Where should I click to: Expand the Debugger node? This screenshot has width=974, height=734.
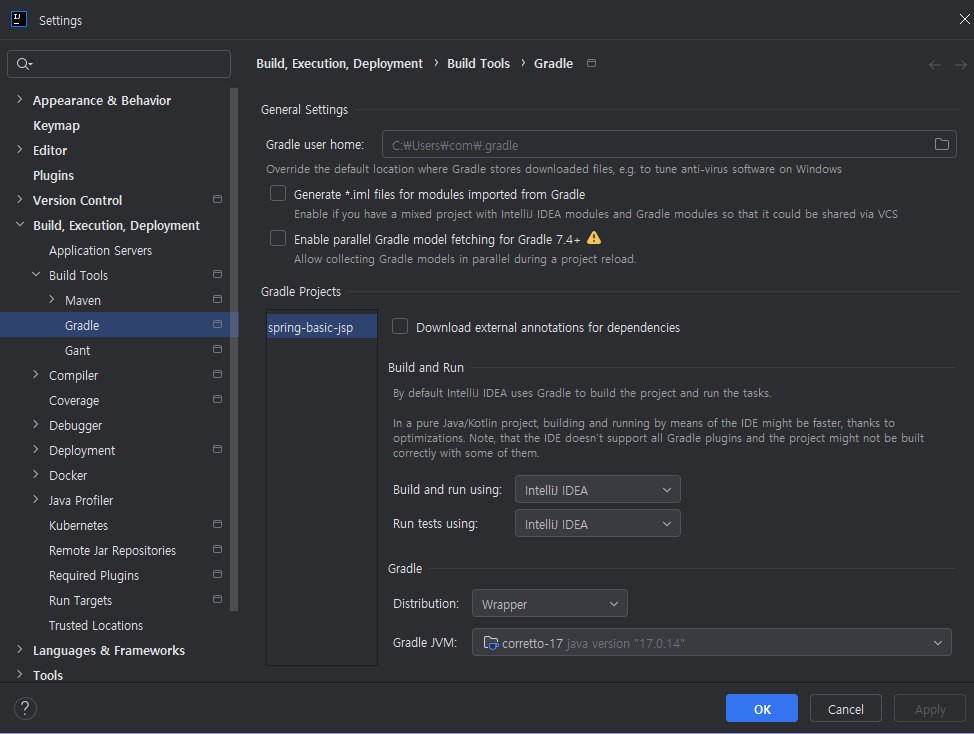coord(36,425)
